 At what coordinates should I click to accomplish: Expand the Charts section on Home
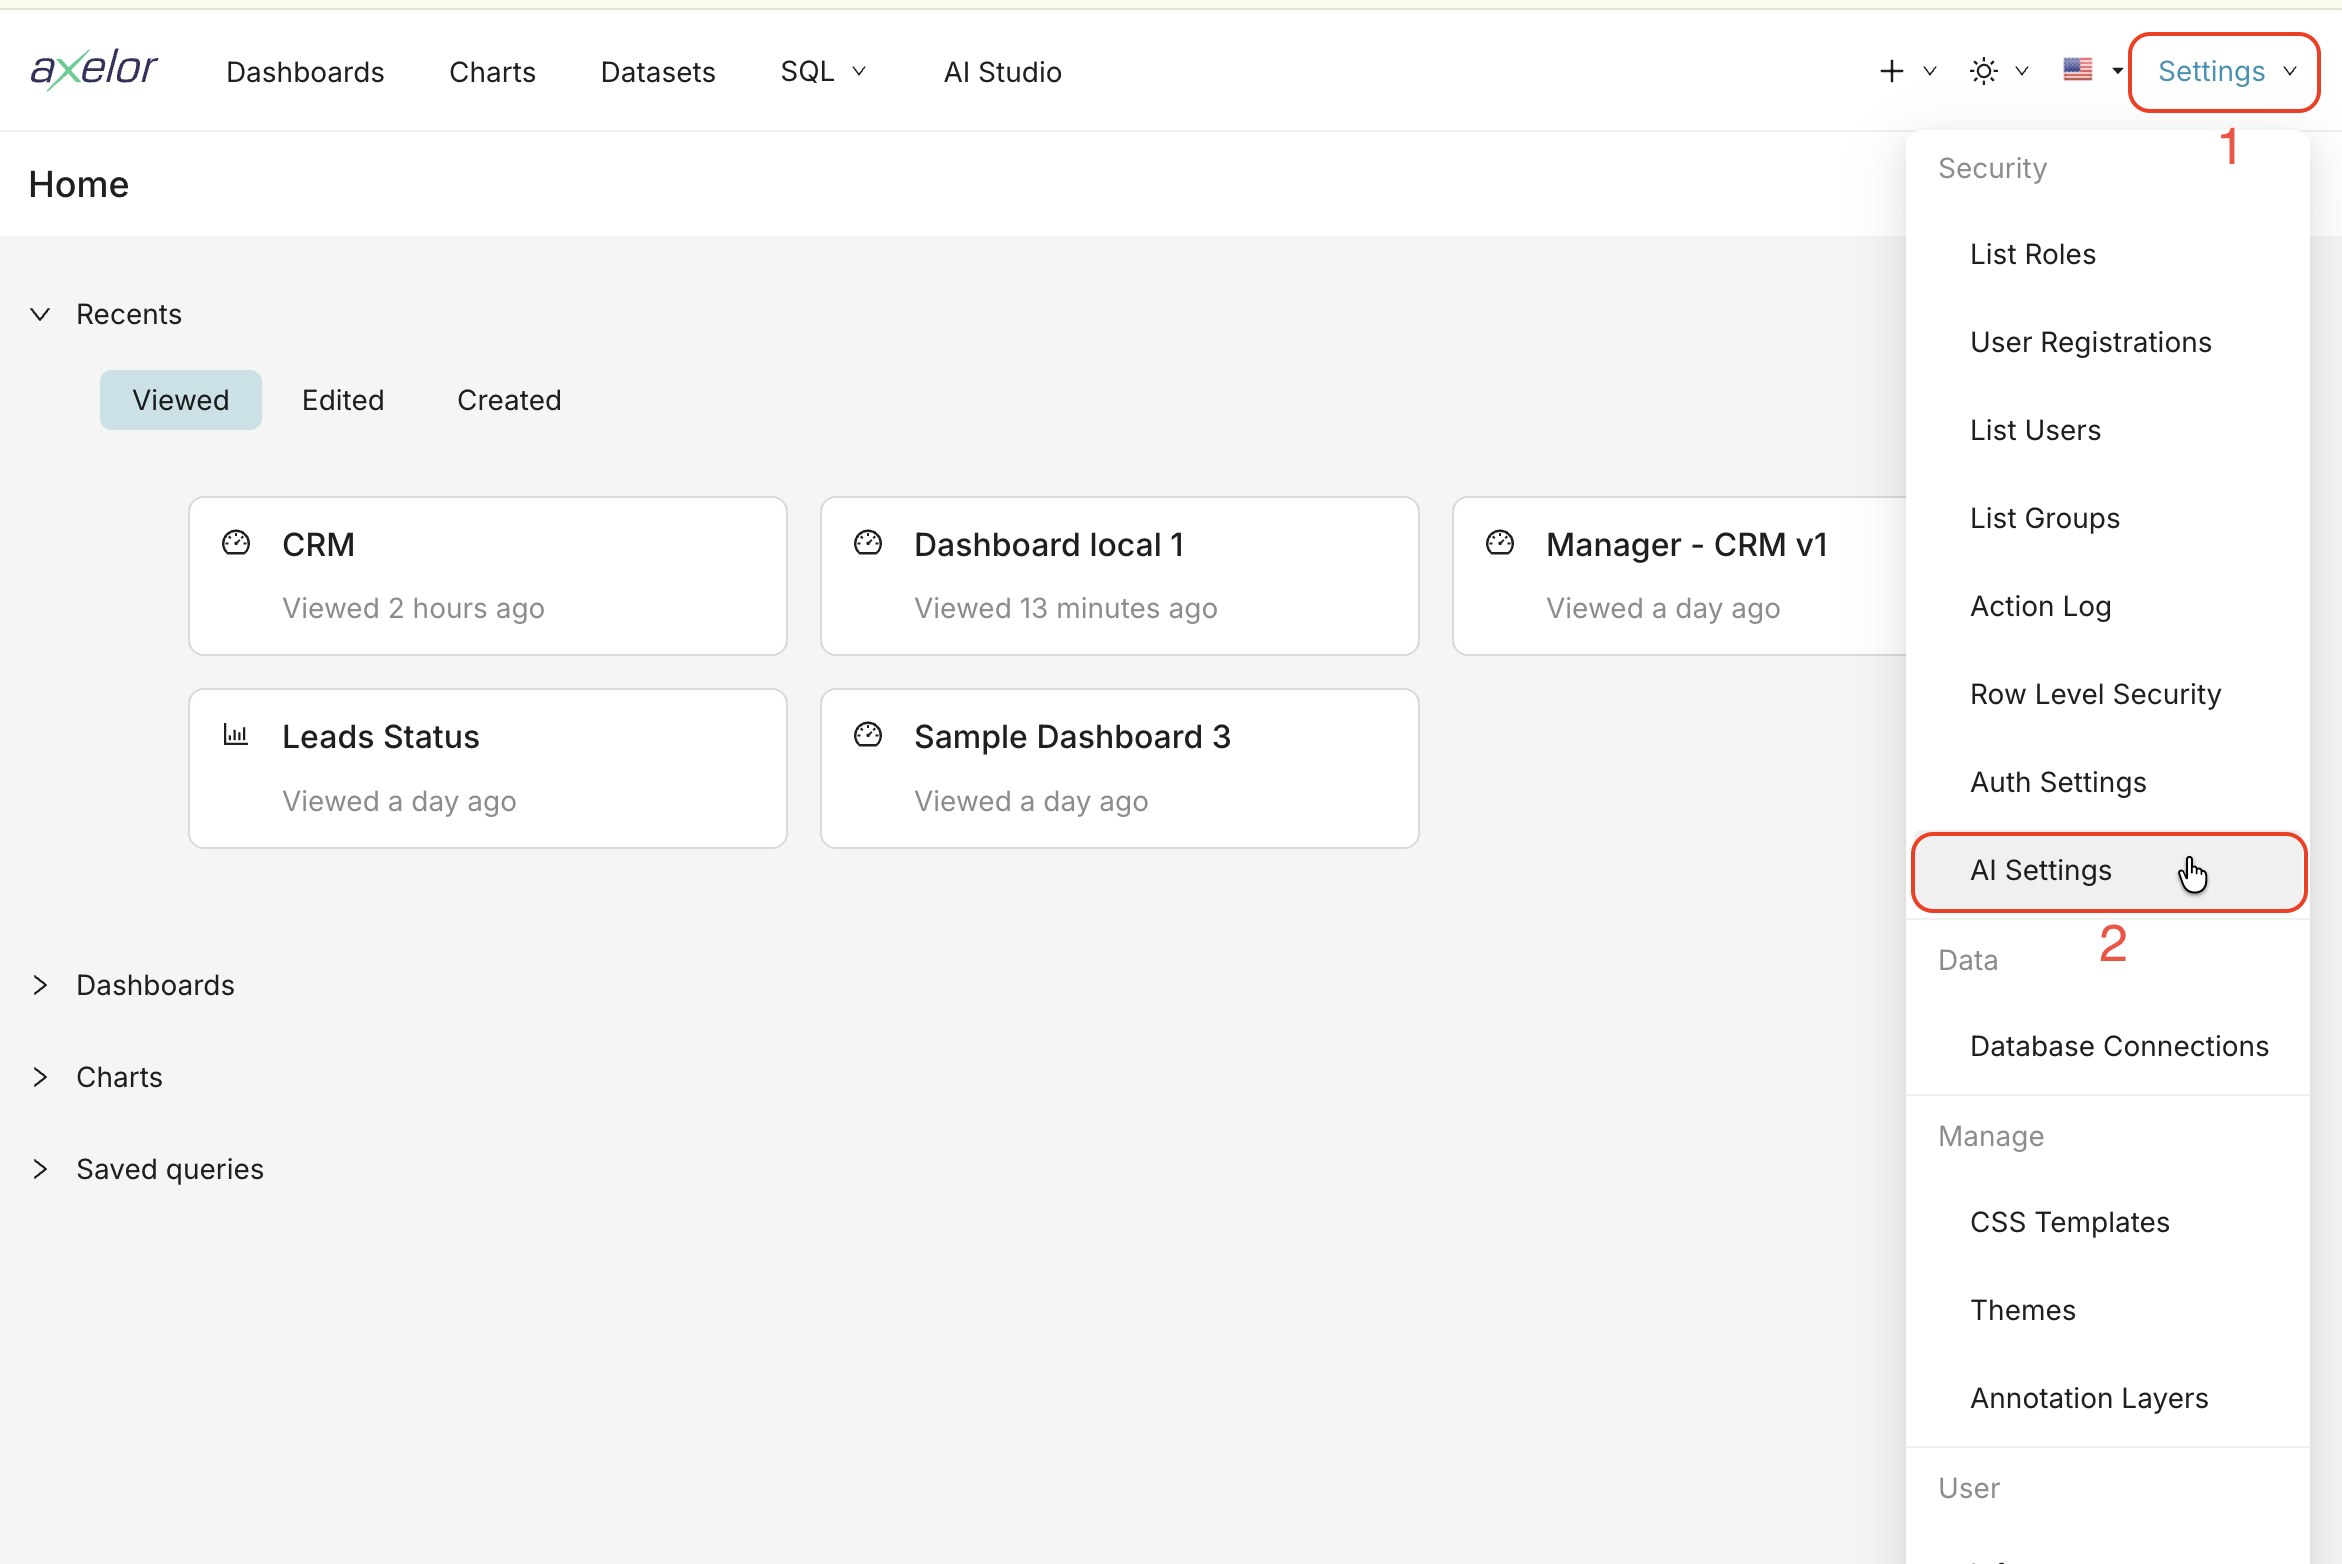click(x=40, y=1077)
